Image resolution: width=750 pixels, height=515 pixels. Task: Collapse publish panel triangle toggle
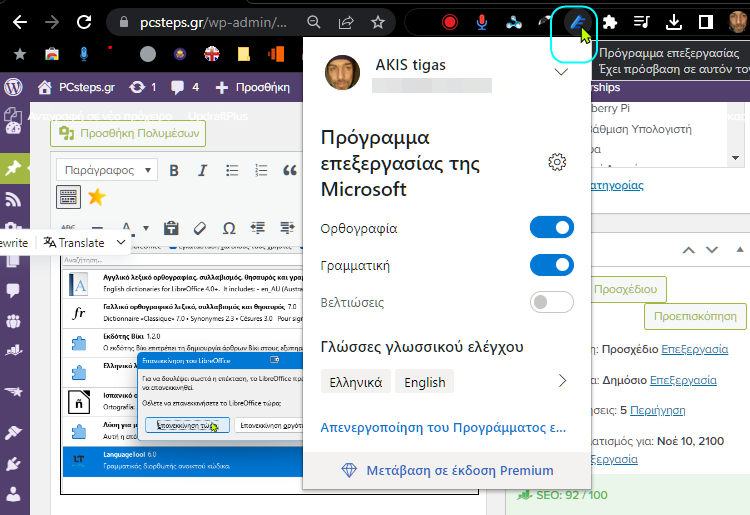pyautogui.click(x=739, y=249)
